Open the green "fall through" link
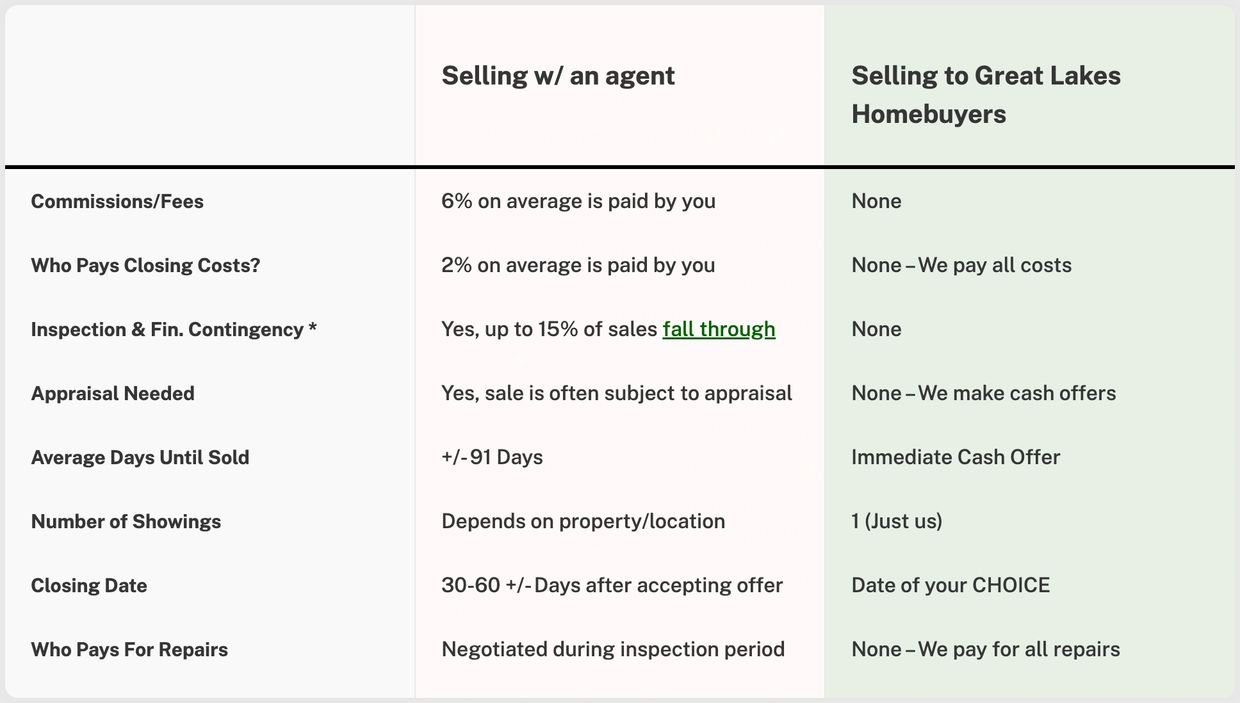This screenshot has height=703, width=1240. coord(718,329)
